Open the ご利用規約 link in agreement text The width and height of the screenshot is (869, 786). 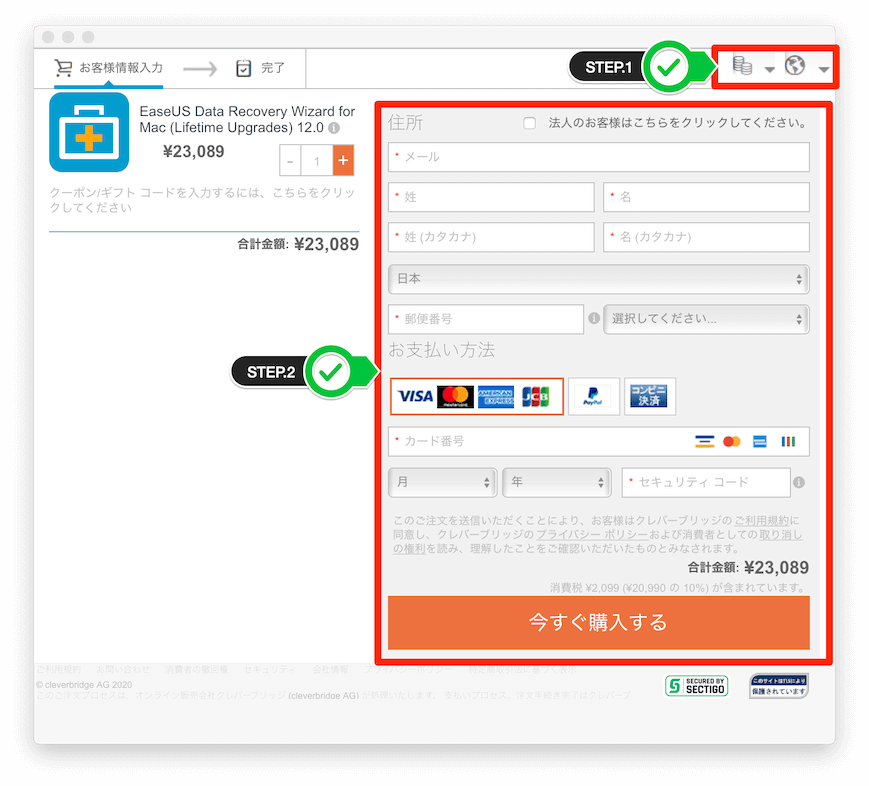(761, 520)
